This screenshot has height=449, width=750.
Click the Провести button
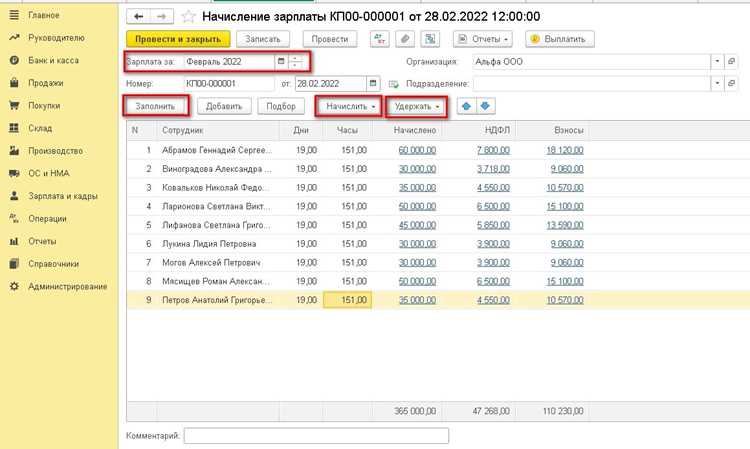coord(330,39)
